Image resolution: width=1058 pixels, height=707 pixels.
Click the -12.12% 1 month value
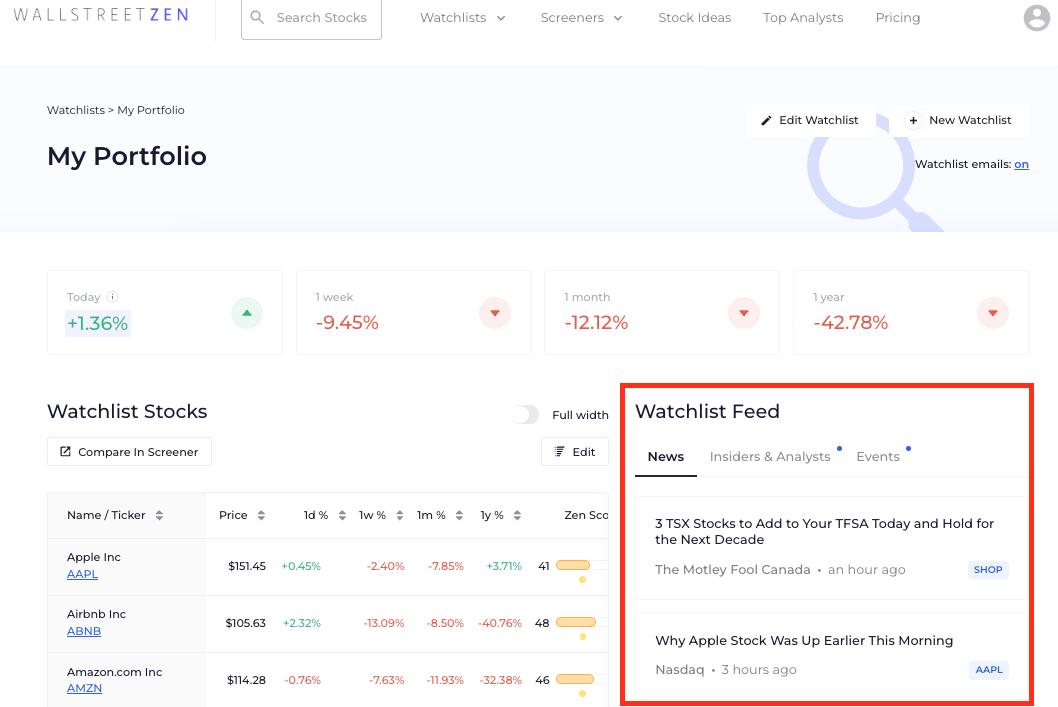pos(596,323)
